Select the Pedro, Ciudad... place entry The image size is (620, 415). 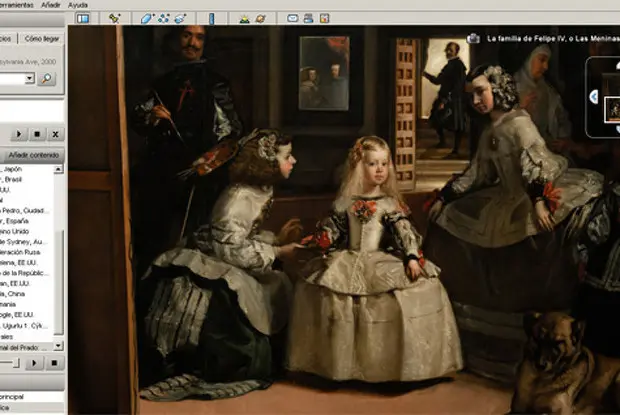27,210
